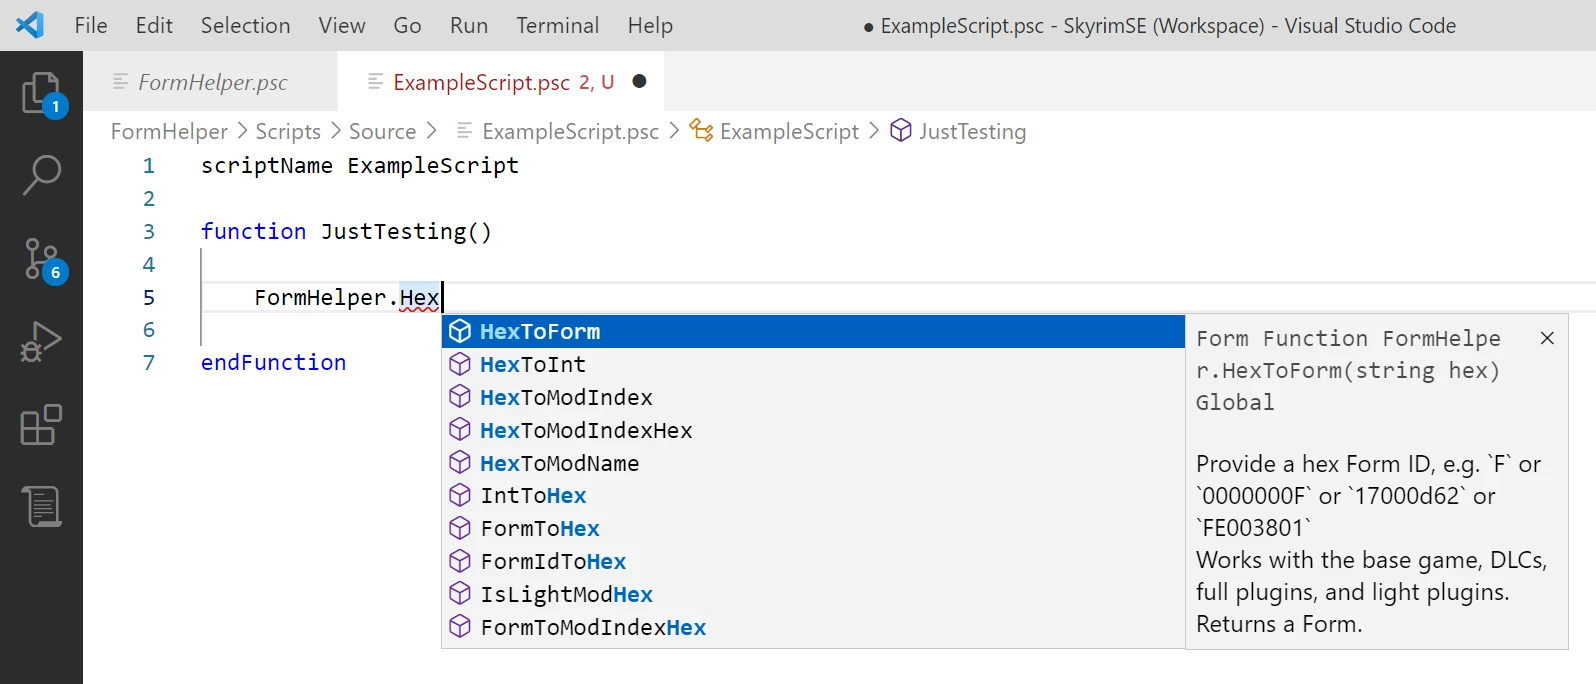
Task: Open the Run and Debug view
Action: pyautogui.click(x=41, y=341)
